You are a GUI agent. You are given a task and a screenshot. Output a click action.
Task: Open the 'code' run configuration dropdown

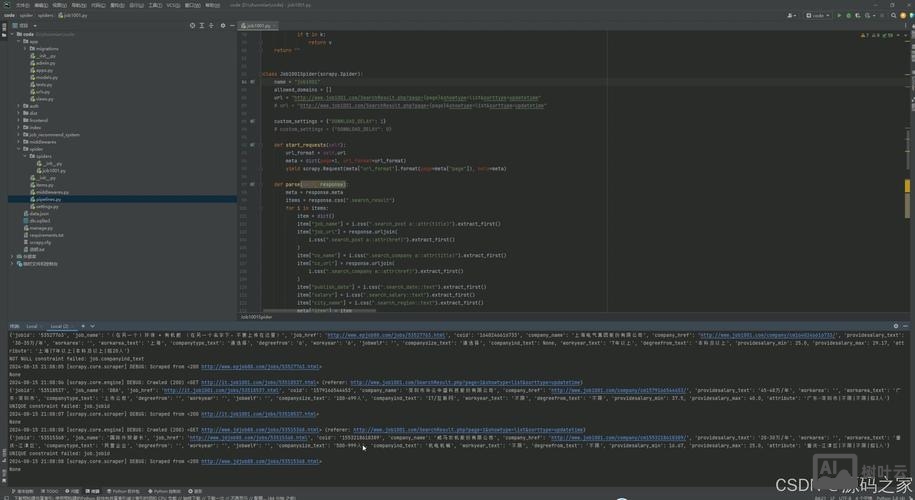(x=819, y=15)
